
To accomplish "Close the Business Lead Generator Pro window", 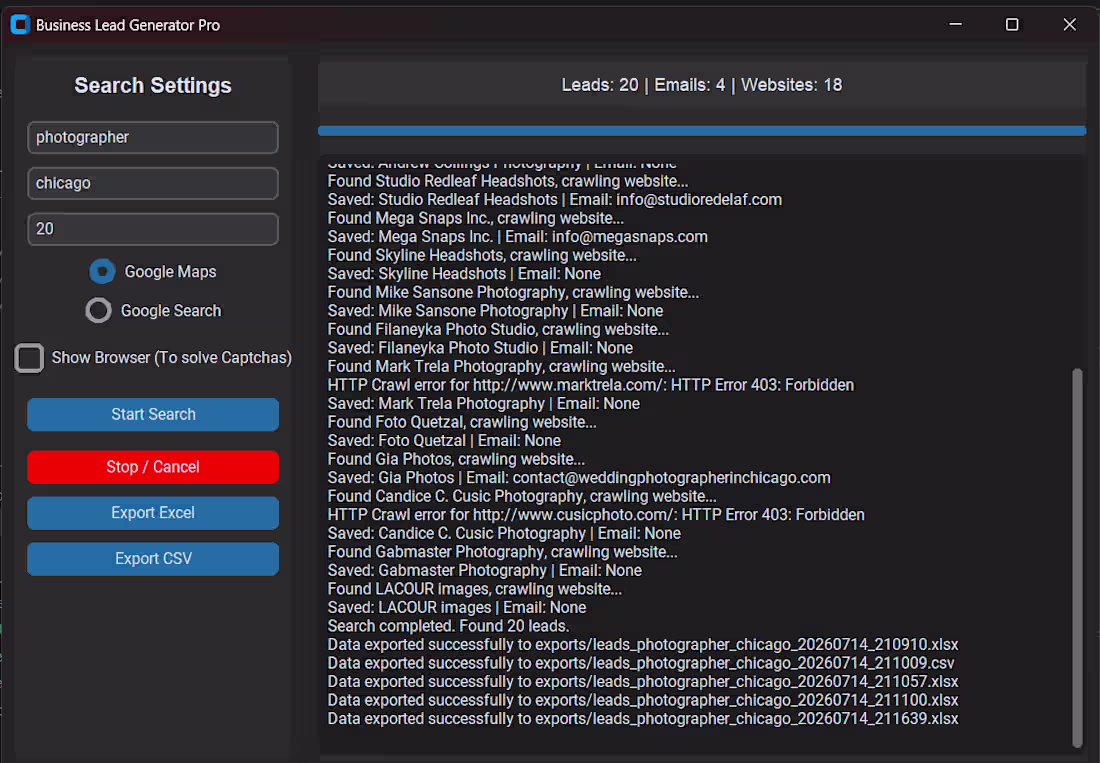I will [1069, 25].
